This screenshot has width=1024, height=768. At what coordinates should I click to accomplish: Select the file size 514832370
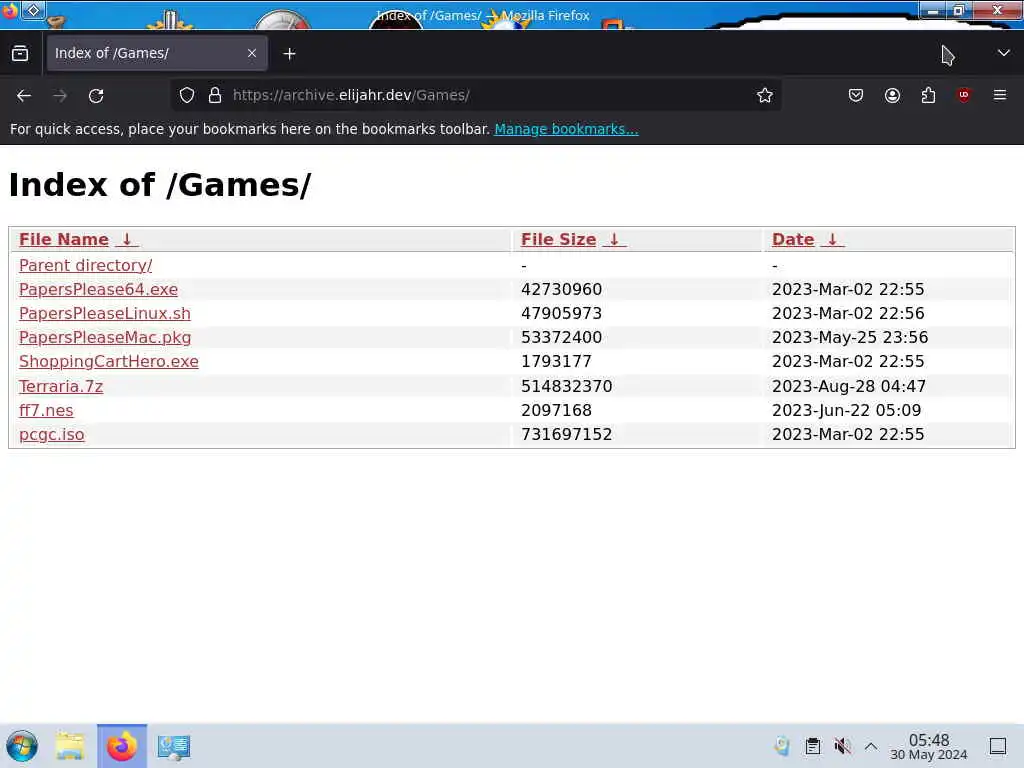(x=567, y=386)
